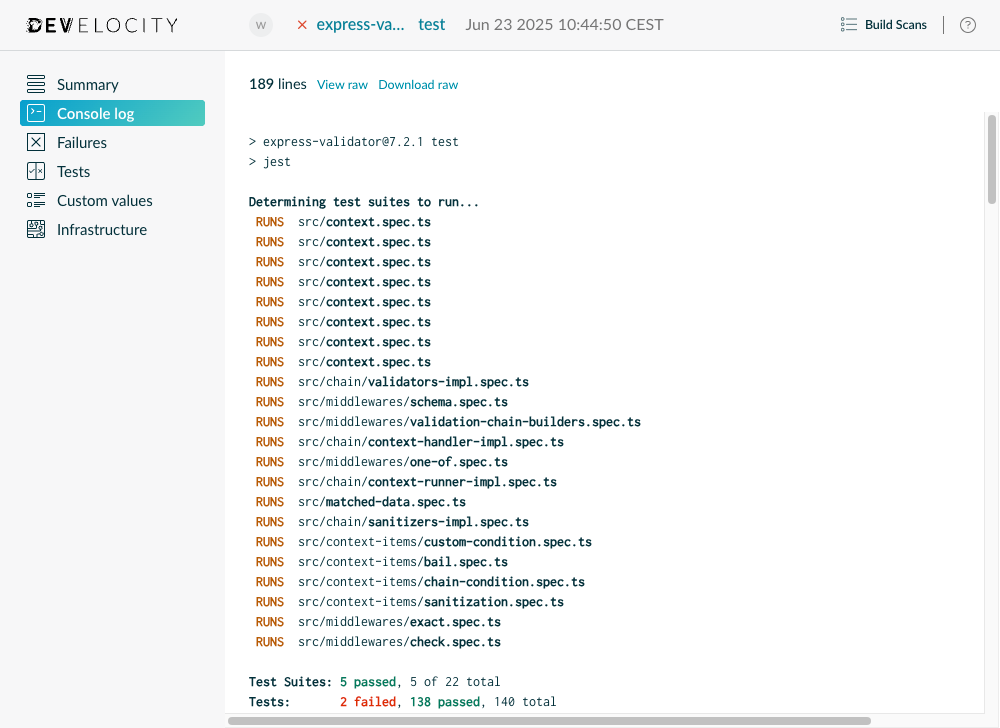Screen dimensions: 1000x728
Task: Click 'Download raw' to save the log
Action: pos(418,84)
